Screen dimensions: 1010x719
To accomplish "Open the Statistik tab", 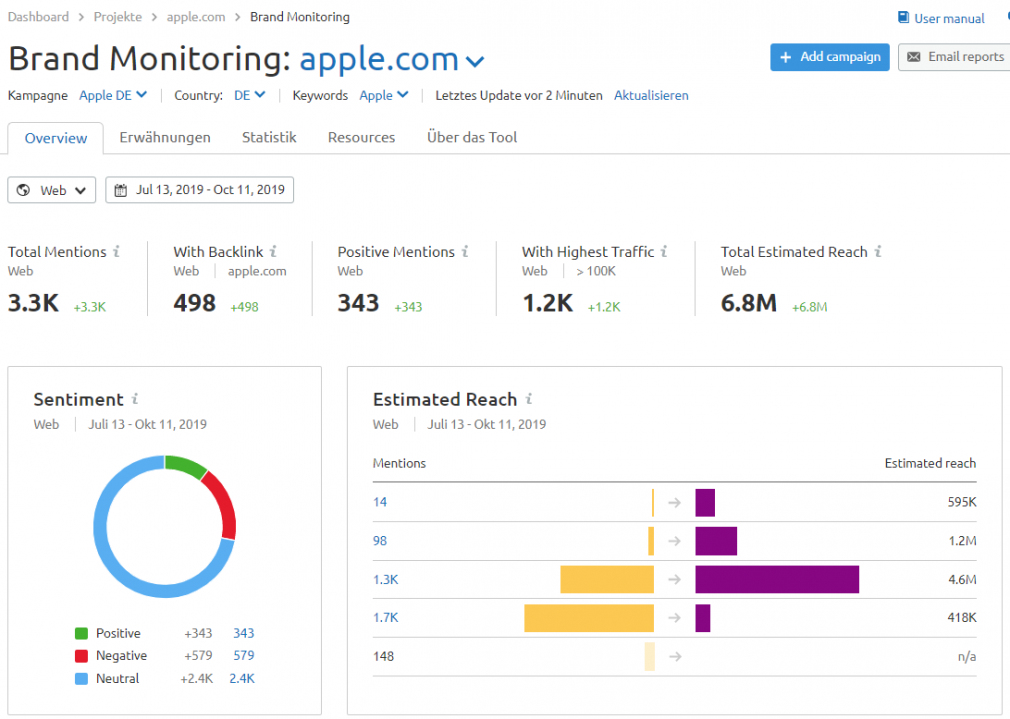I will 269,137.
